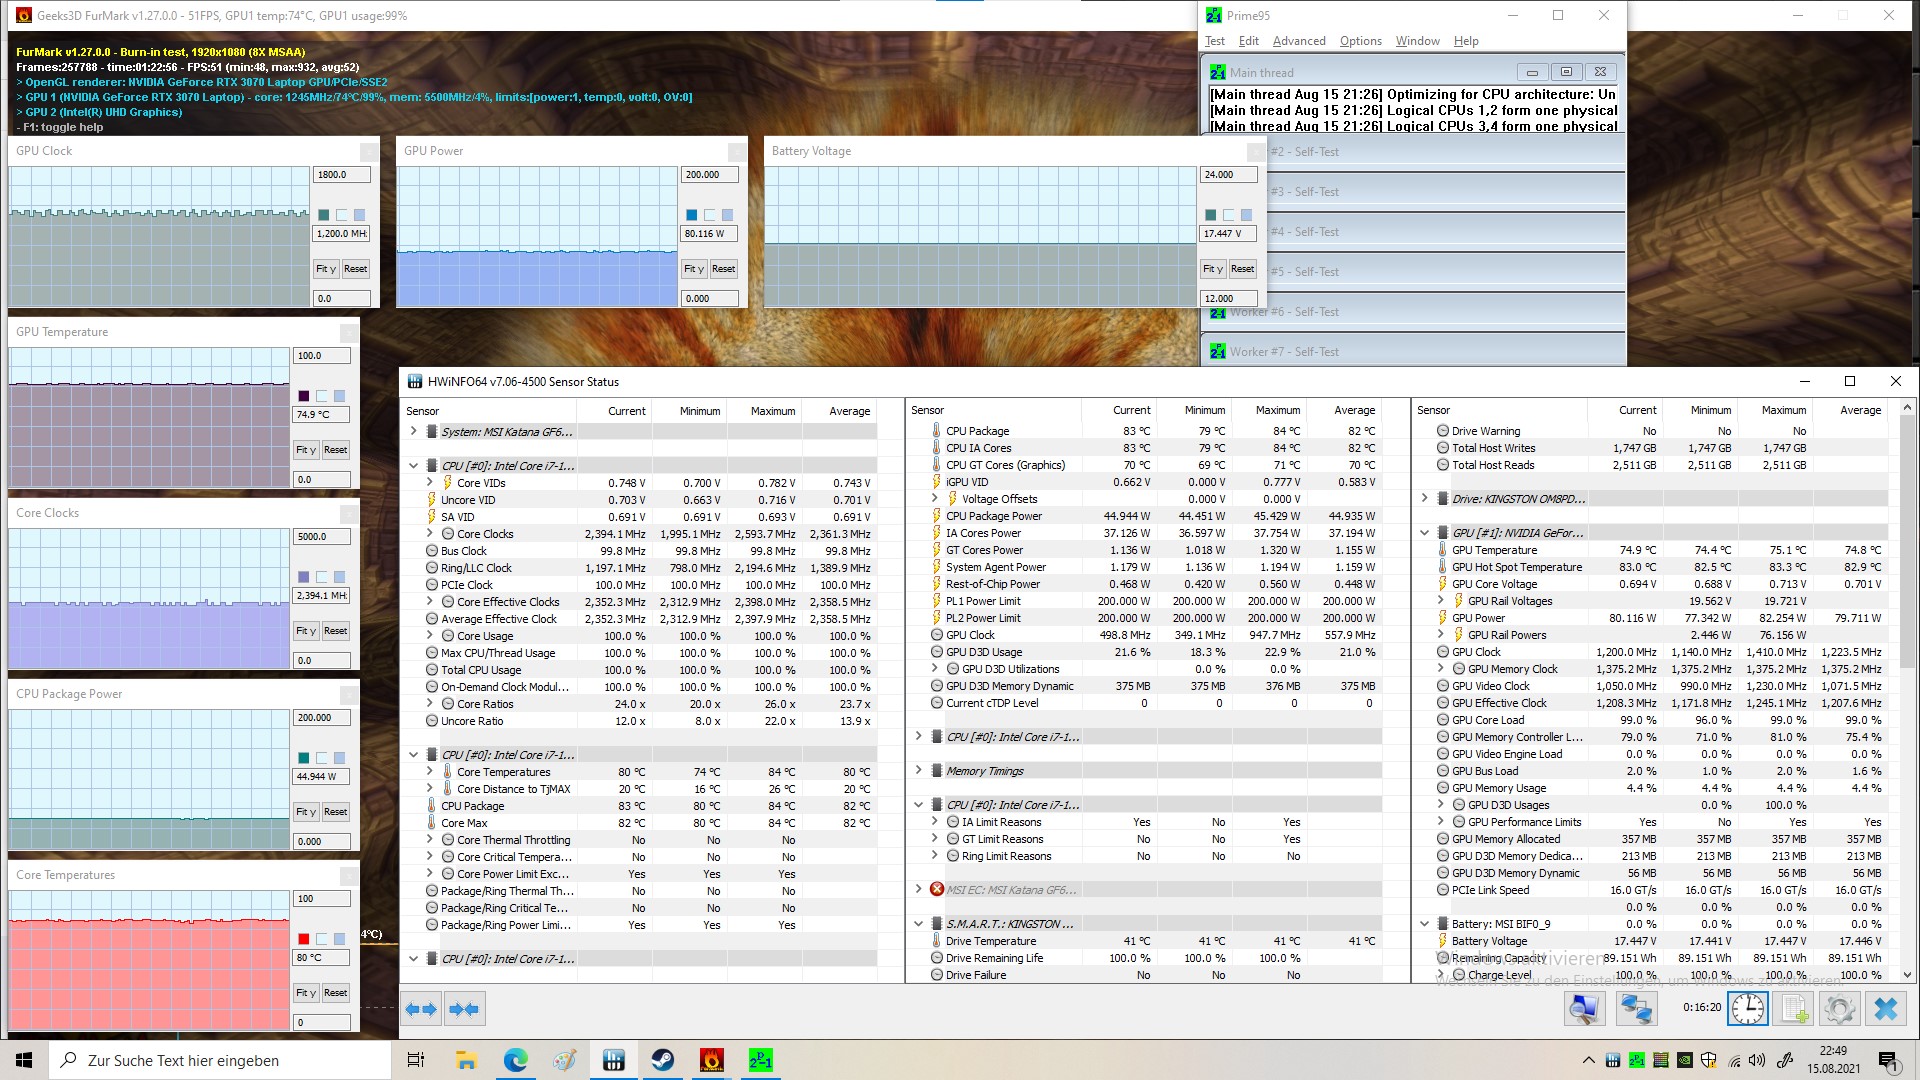Click the expand columns arrows icon in HWiNFO
1920x1080 pixels.
point(421,1009)
